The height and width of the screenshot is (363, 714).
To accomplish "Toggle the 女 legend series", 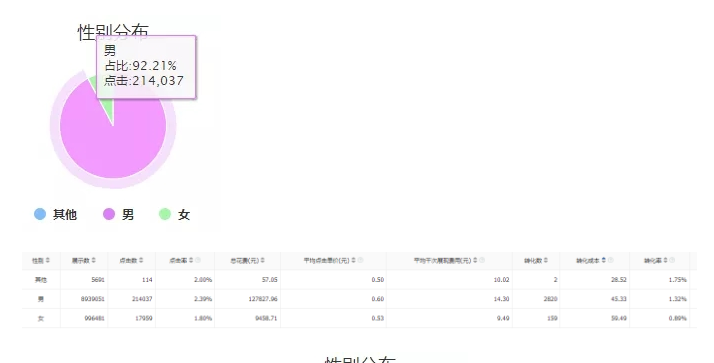I will point(174,214).
